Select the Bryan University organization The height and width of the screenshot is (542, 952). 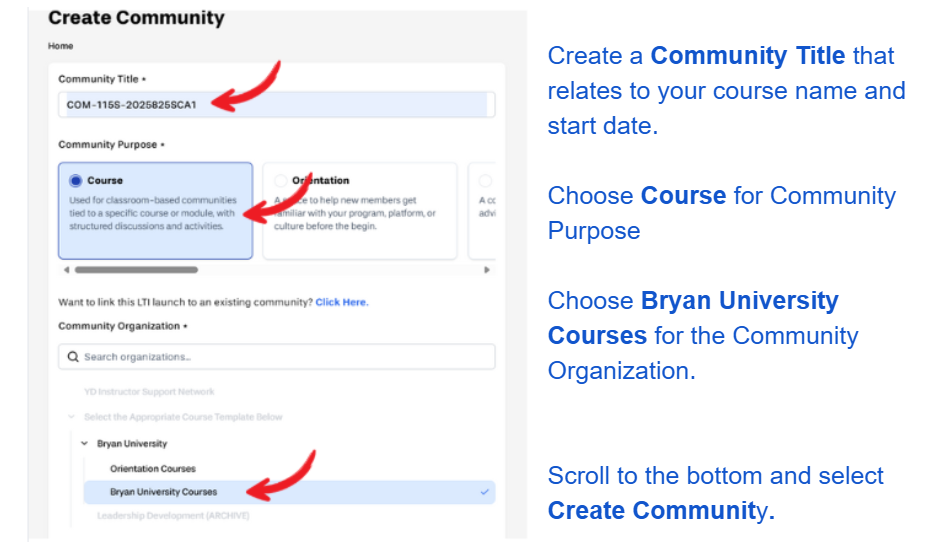point(132,444)
